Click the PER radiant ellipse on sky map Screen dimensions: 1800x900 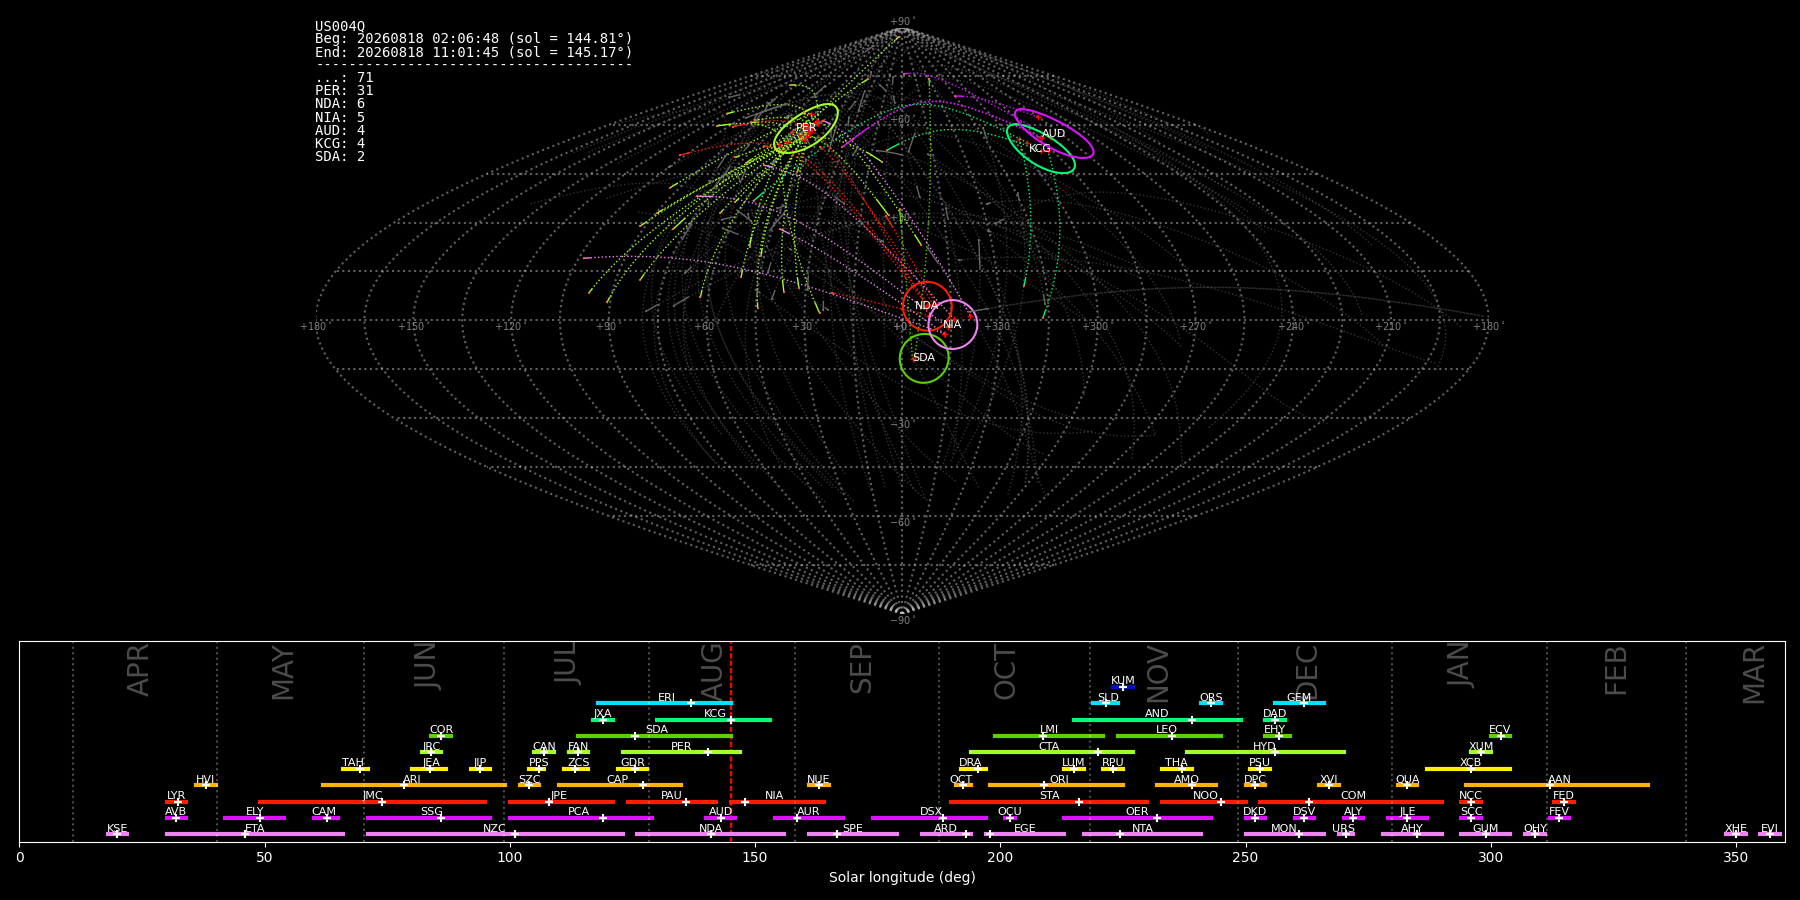(806, 128)
